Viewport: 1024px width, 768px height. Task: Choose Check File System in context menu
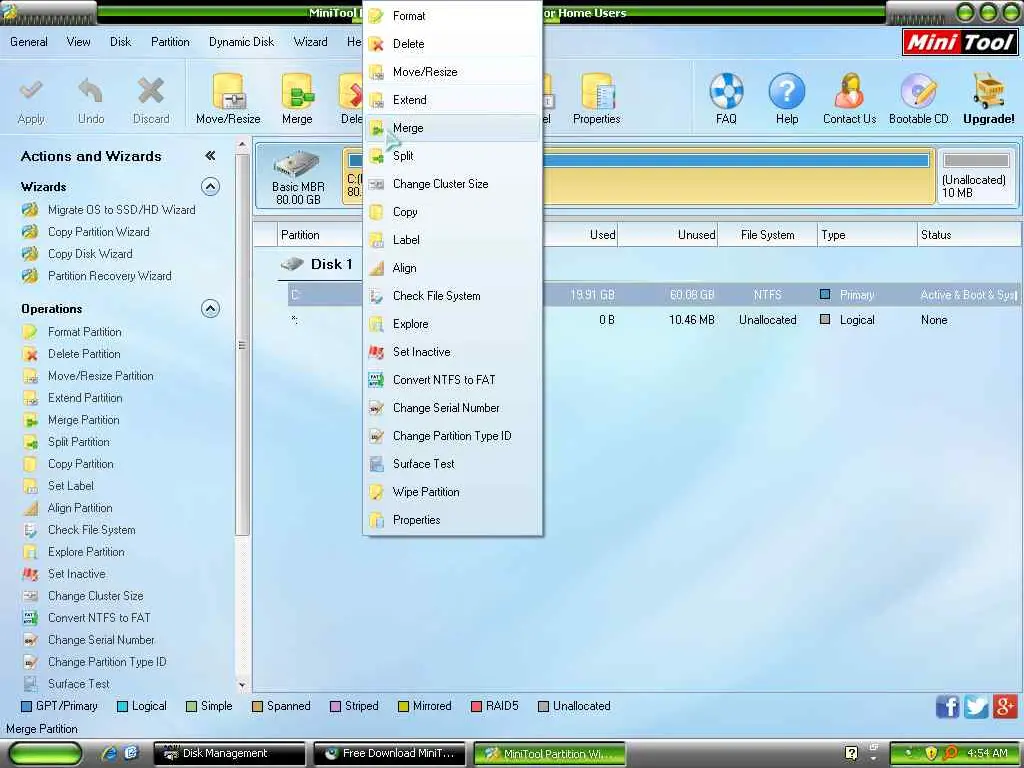[453, 296]
